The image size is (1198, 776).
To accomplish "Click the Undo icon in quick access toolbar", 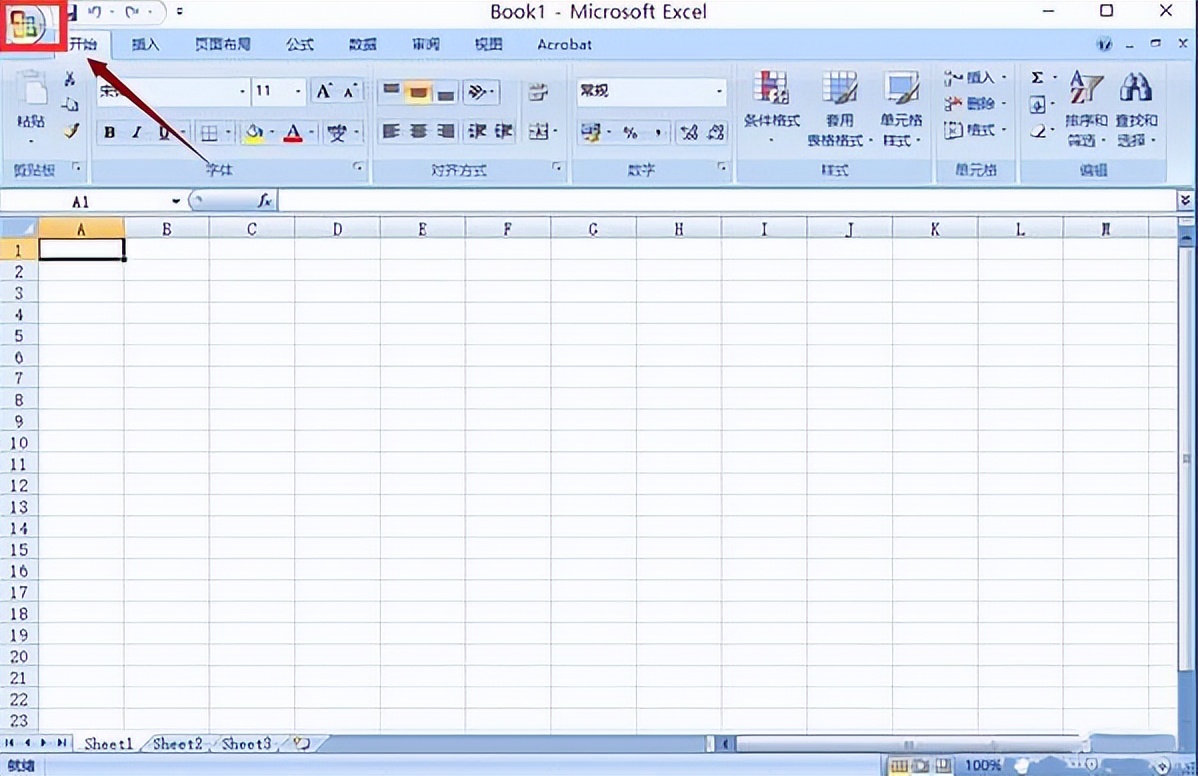I will tap(95, 12).
